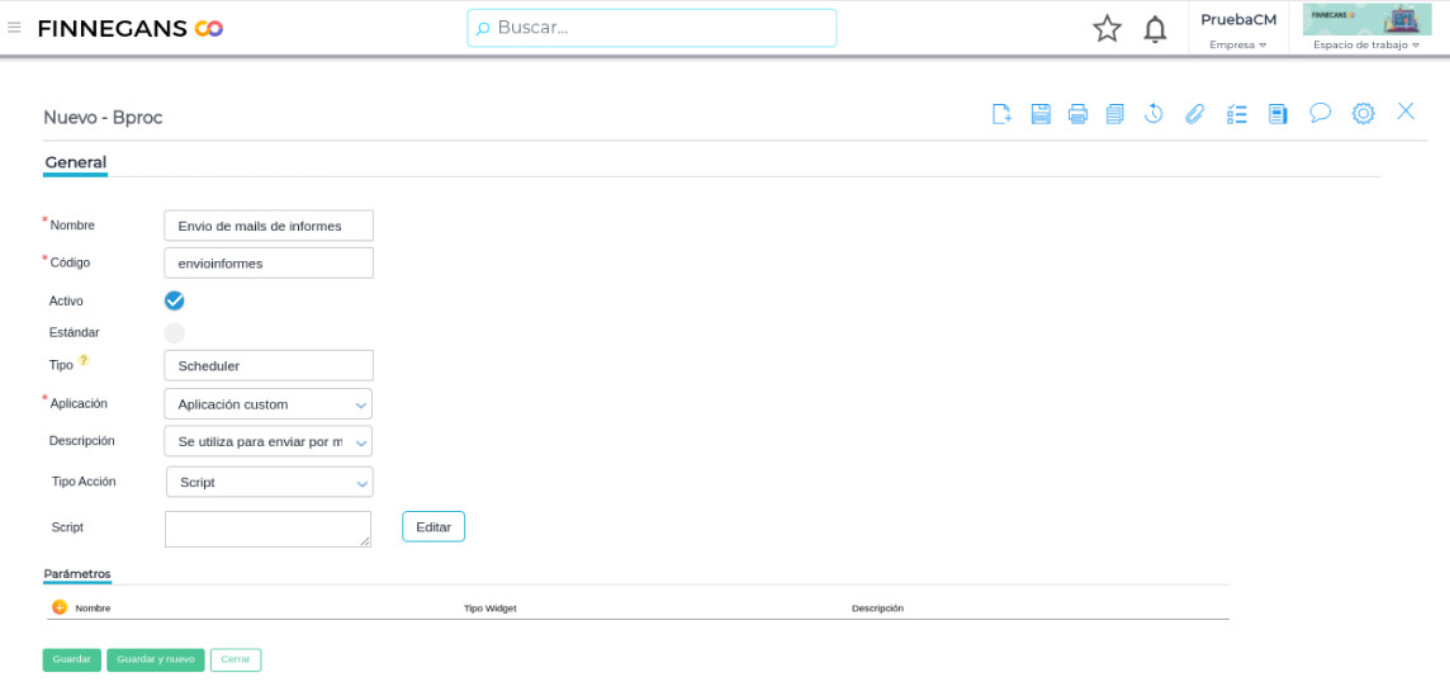Click the Buscar search field

(x=652, y=28)
